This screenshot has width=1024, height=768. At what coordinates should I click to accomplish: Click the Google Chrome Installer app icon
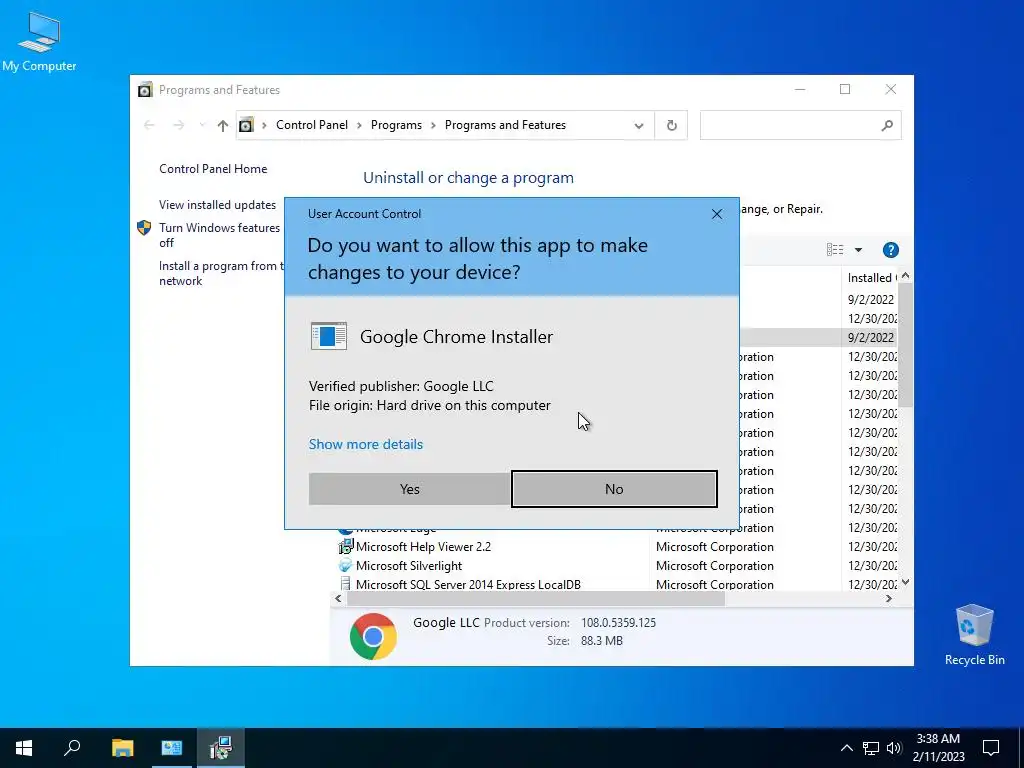tap(328, 336)
